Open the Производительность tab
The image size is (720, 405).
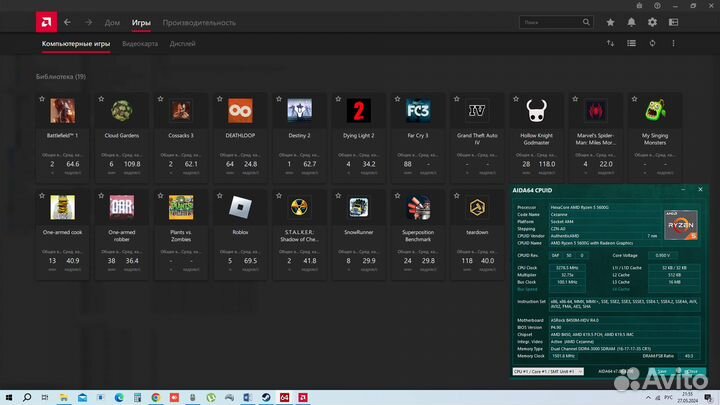point(199,22)
